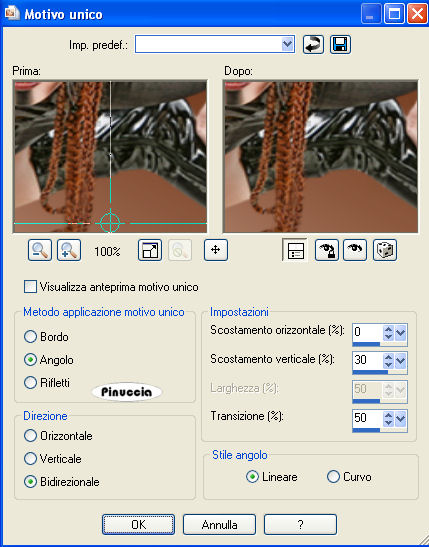Toggle the show/hide previews panel icon
This screenshot has height=547, width=429.
295,250
